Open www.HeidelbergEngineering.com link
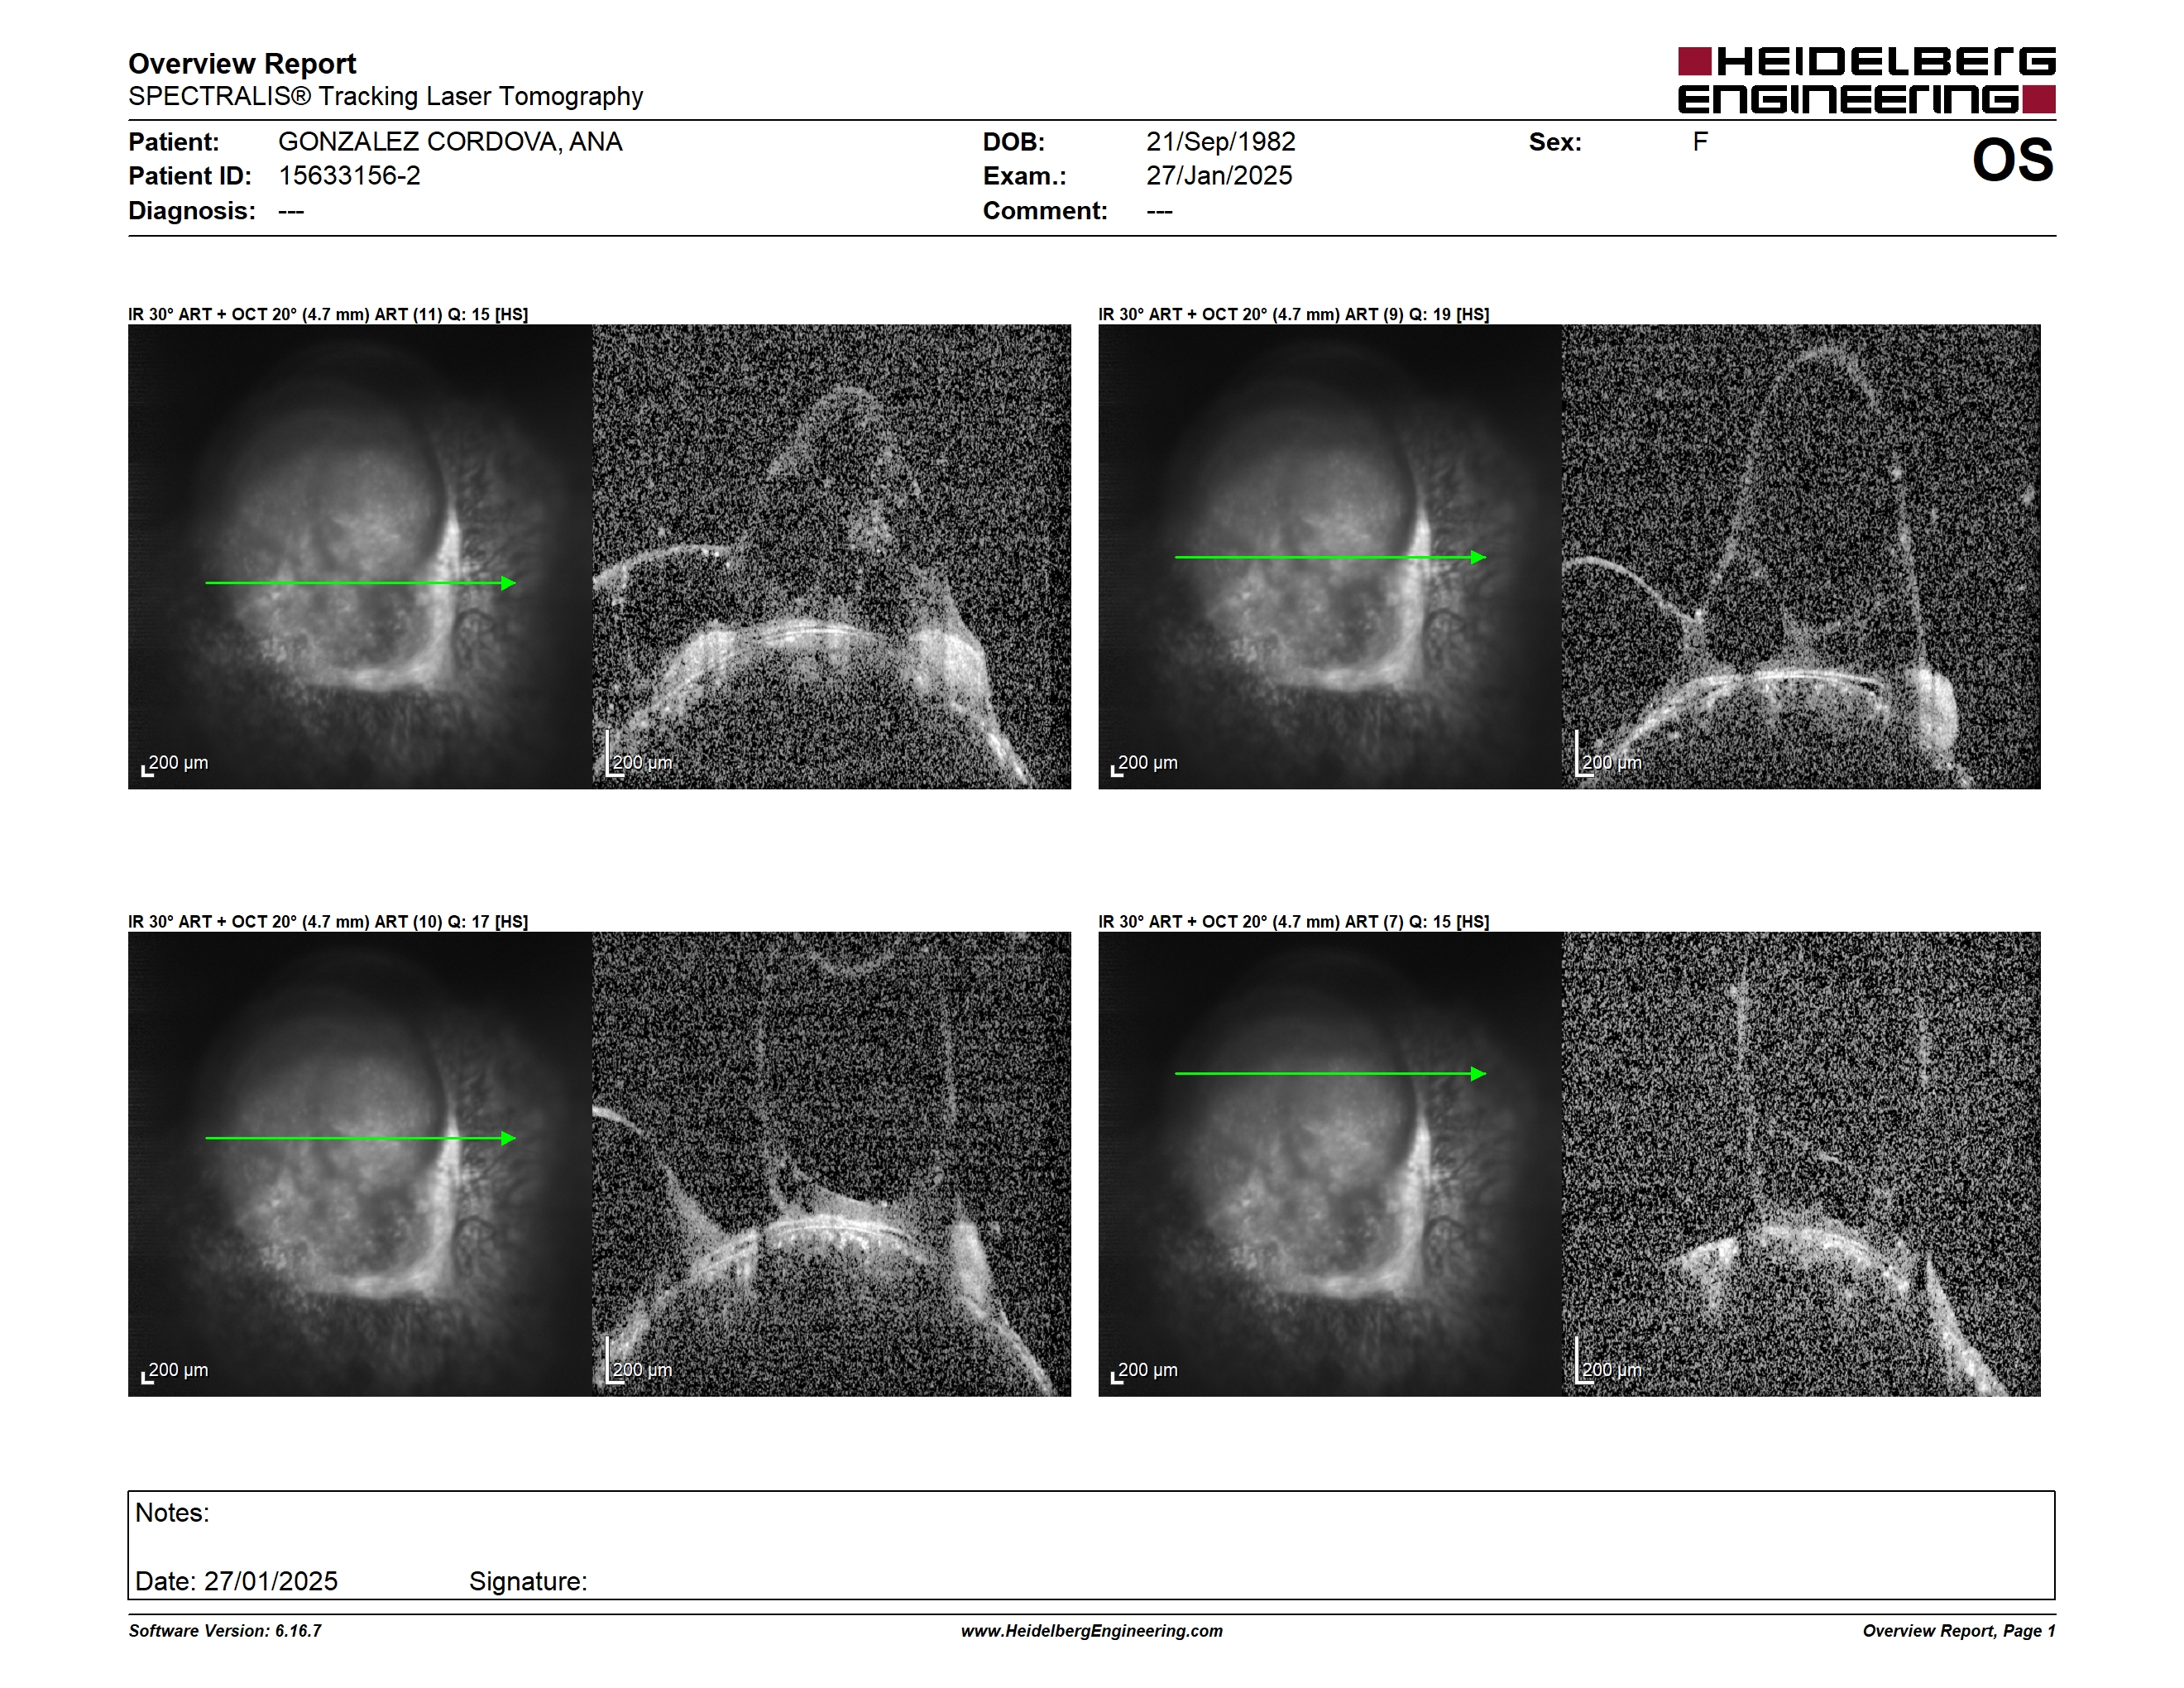Viewport: 2184px width, 1688px height. point(1092,1631)
